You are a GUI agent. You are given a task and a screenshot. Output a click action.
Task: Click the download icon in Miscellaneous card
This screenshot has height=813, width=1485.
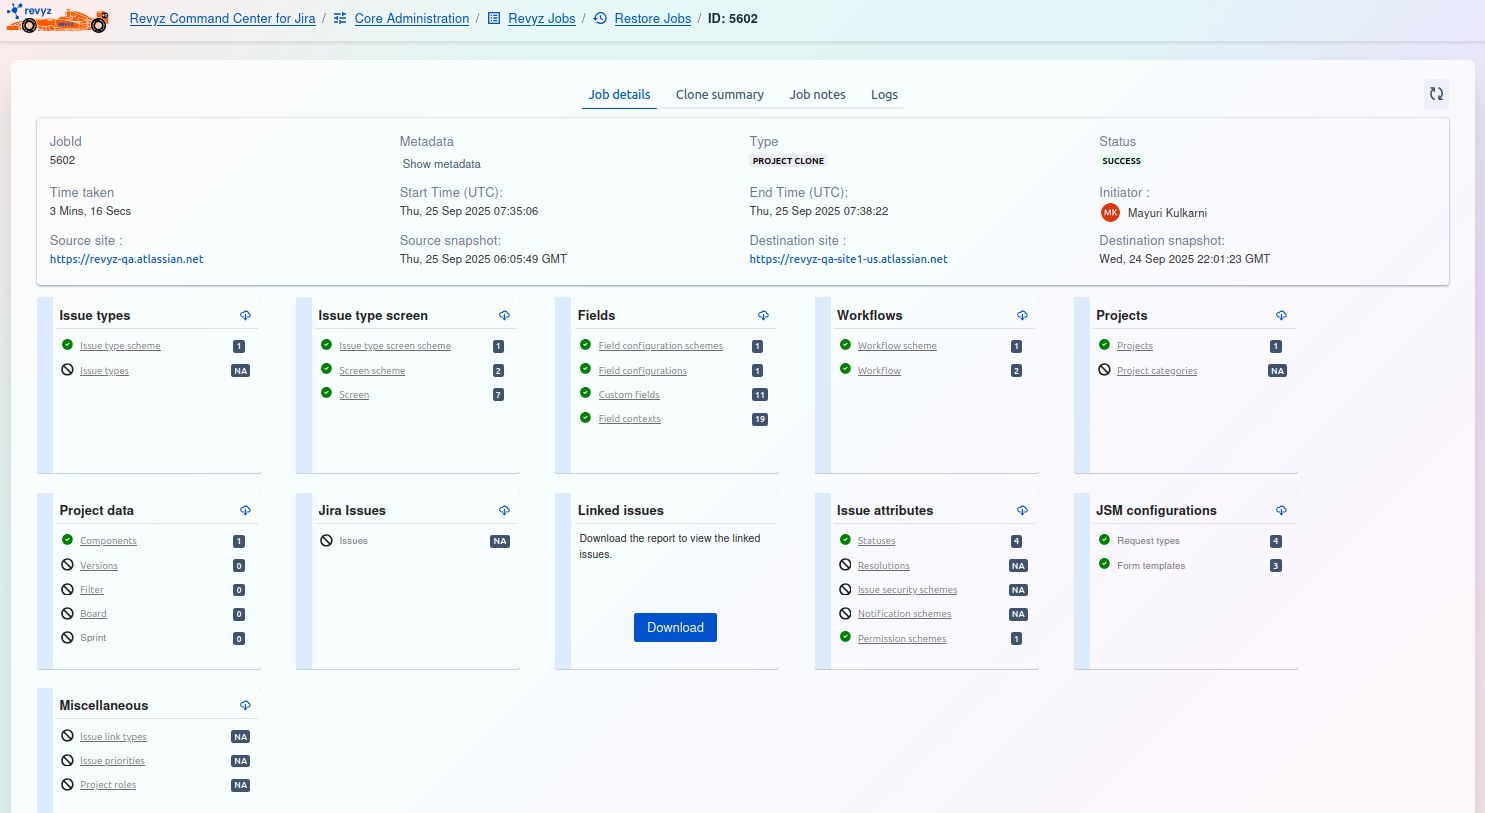[245, 705]
